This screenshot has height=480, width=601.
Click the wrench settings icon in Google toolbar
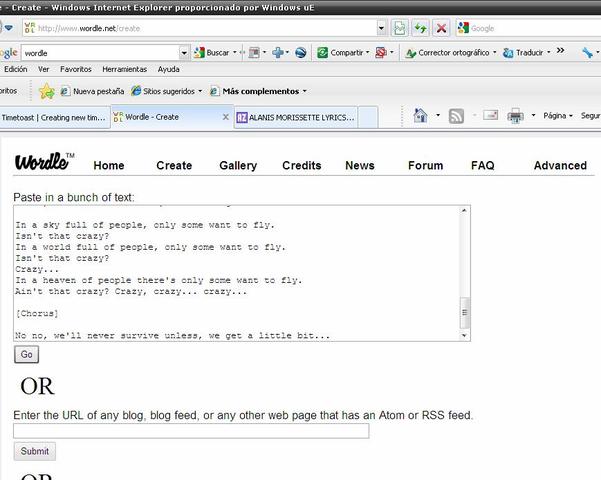point(587,53)
